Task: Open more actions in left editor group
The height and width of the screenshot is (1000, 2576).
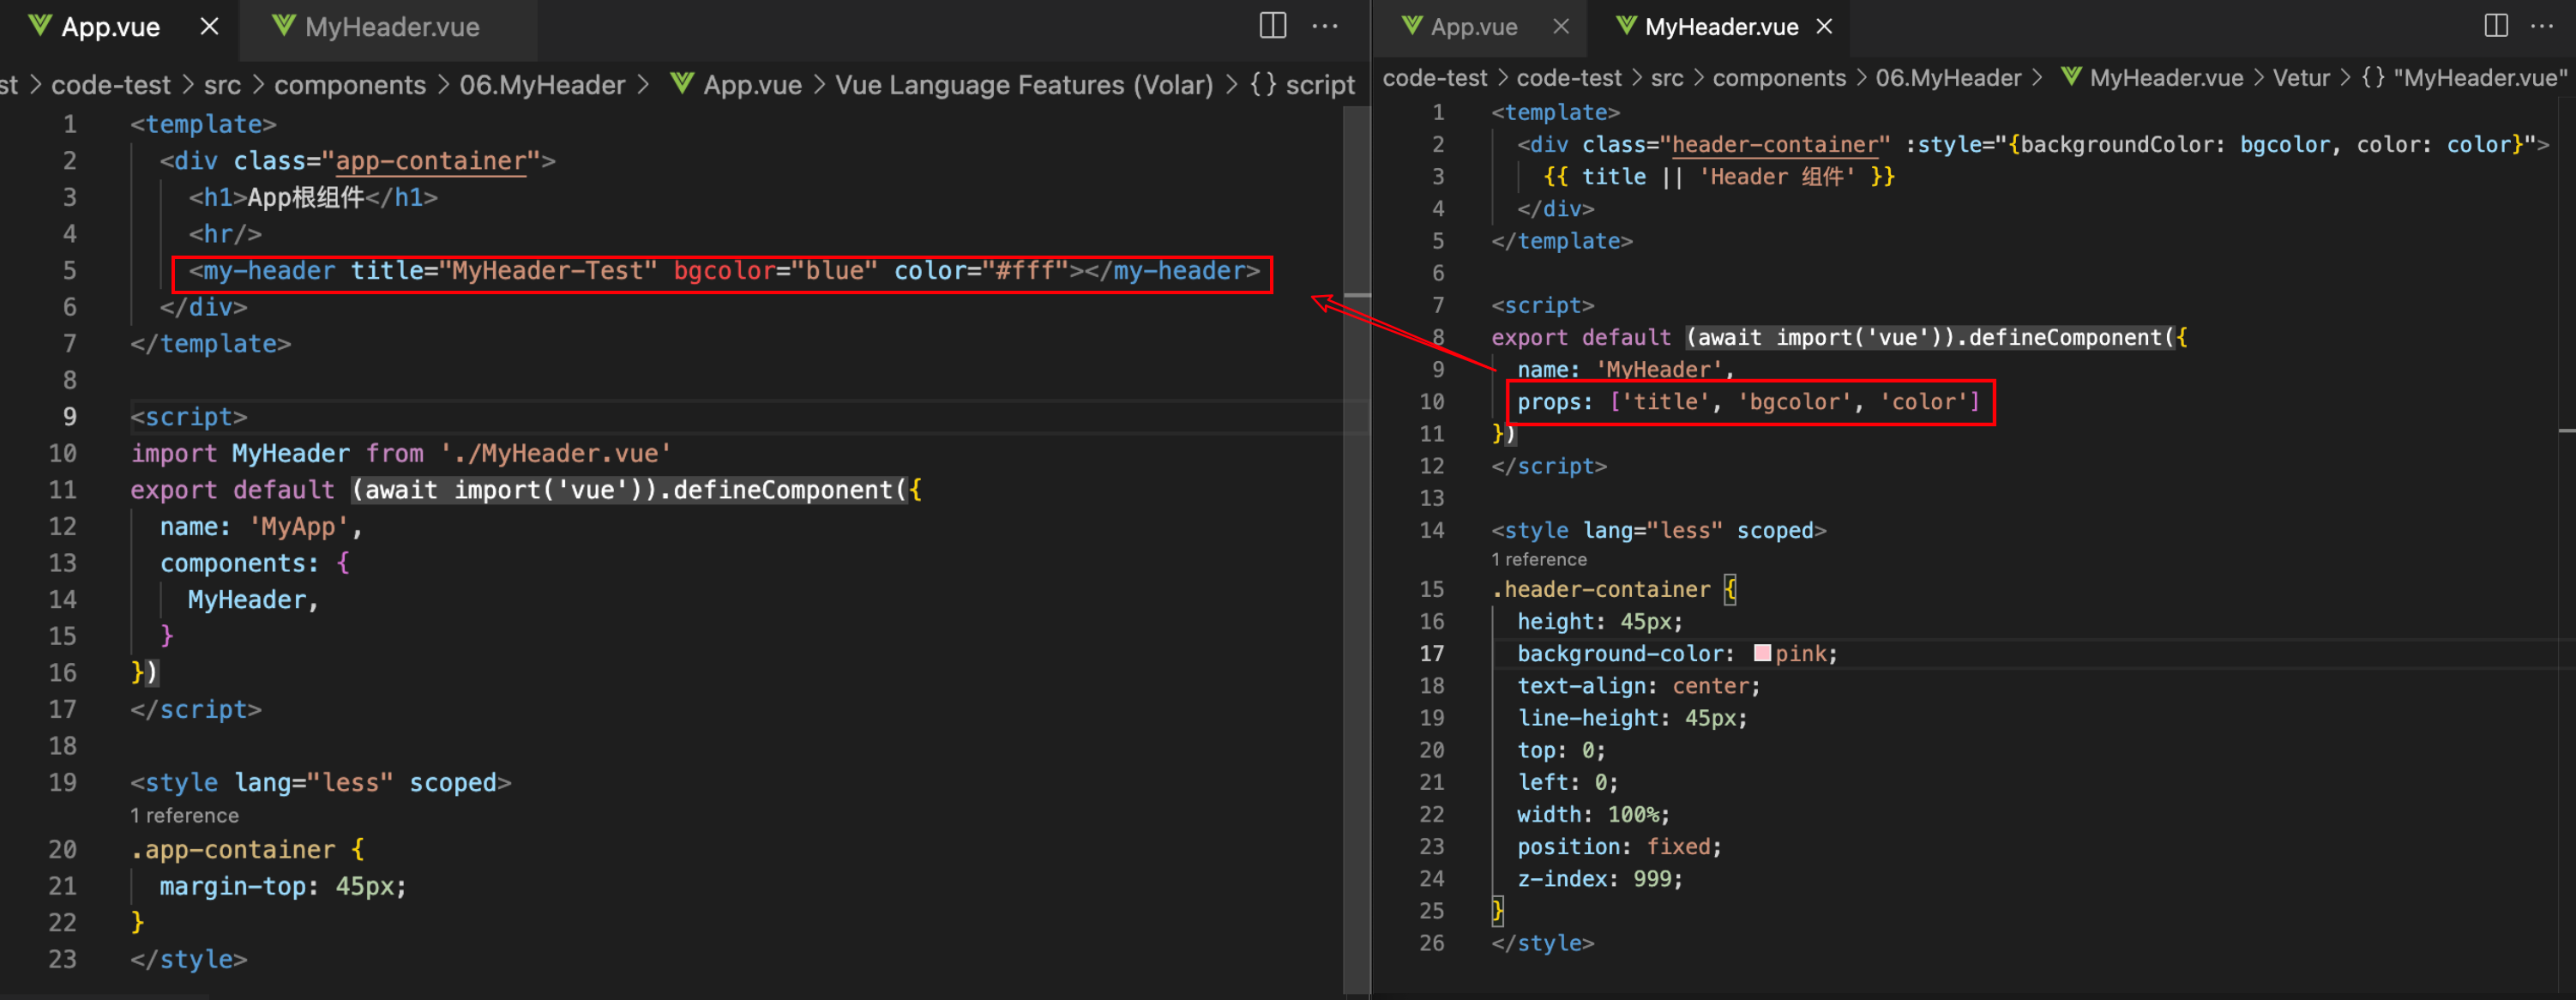Action: [x=1325, y=26]
